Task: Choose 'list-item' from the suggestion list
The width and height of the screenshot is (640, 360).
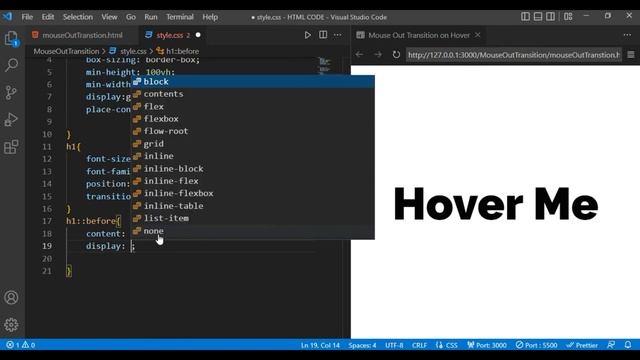Action: (x=253, y=218)
